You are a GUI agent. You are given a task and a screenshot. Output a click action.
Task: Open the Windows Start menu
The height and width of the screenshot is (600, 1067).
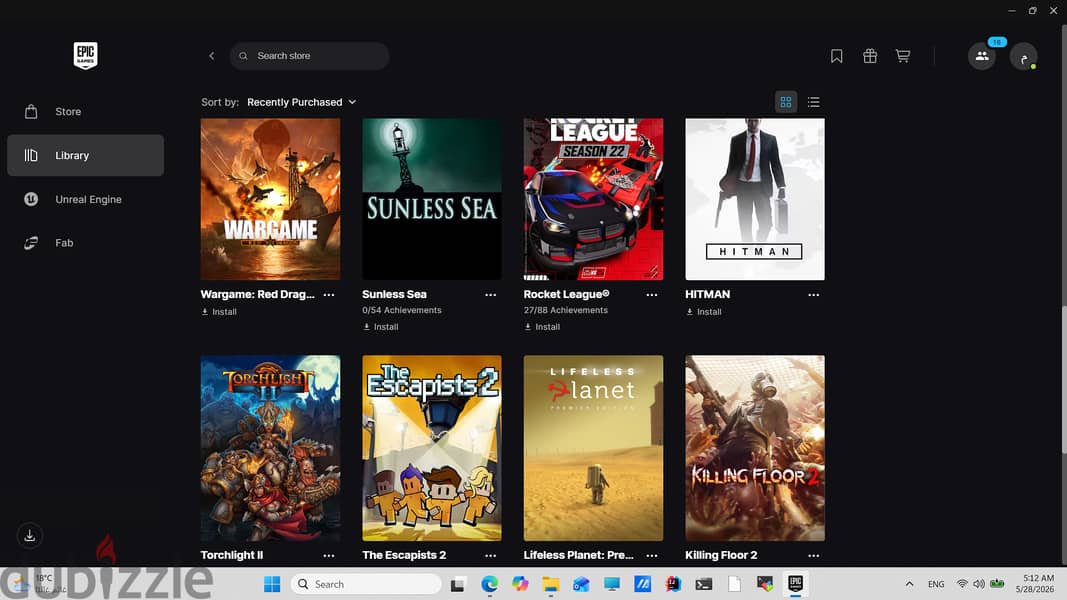(x=272, y=584)
